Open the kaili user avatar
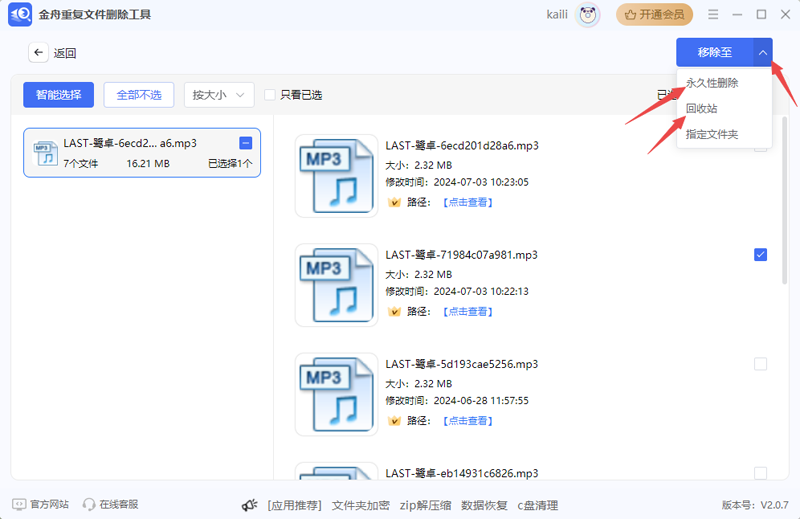The image size is (800, 519). coord(587,15)
